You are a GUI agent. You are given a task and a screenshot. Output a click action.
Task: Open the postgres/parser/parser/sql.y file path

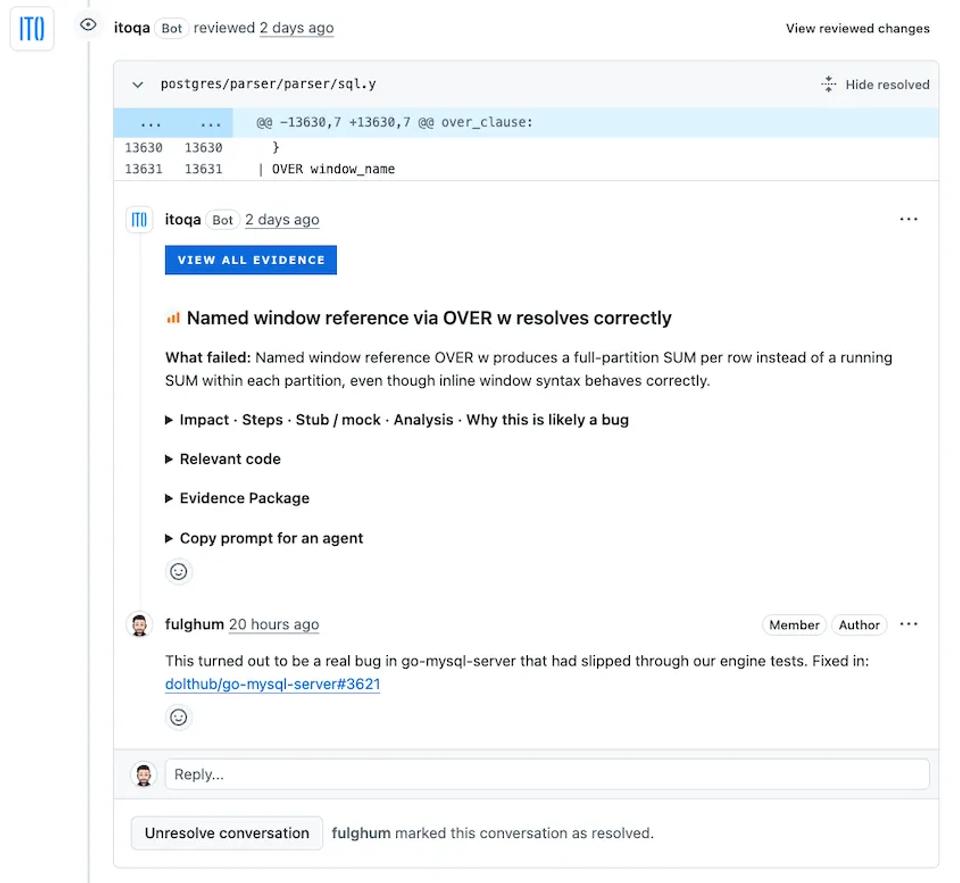(x=268, y=84)
